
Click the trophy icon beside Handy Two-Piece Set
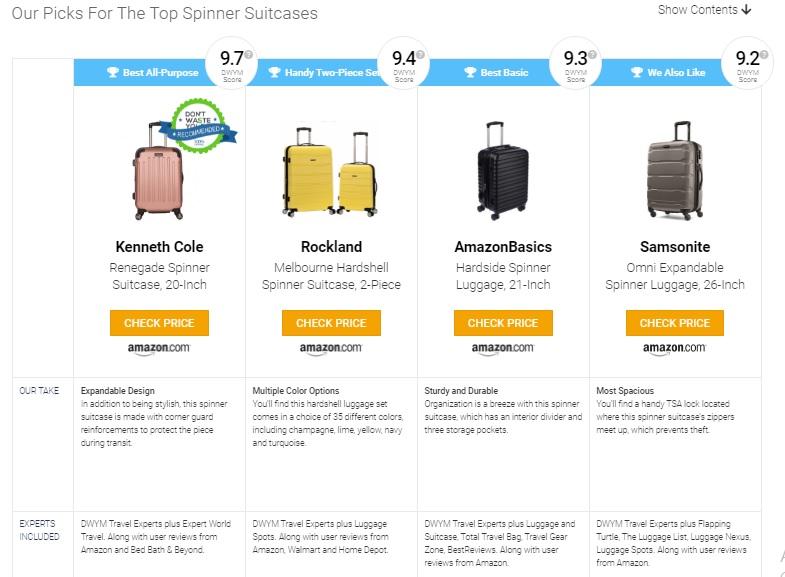pos(274,73)
